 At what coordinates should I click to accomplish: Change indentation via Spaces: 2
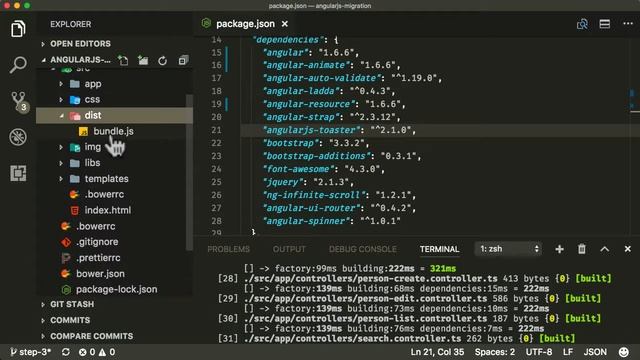(494, 352)
